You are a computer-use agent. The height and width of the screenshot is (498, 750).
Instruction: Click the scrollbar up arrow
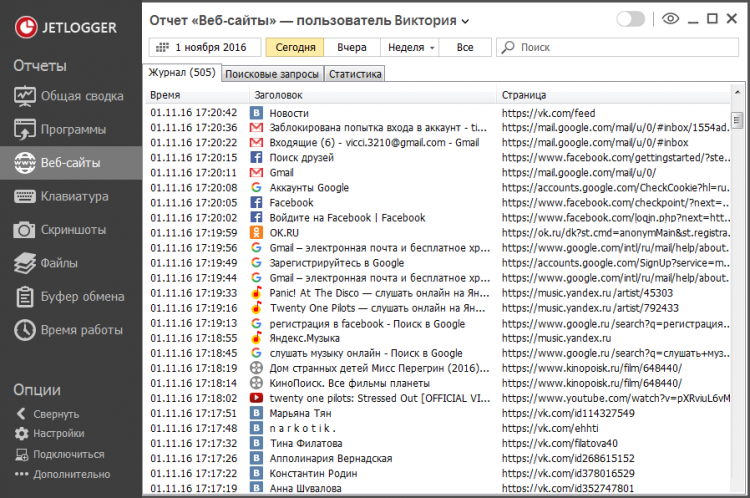coord(737,92)
